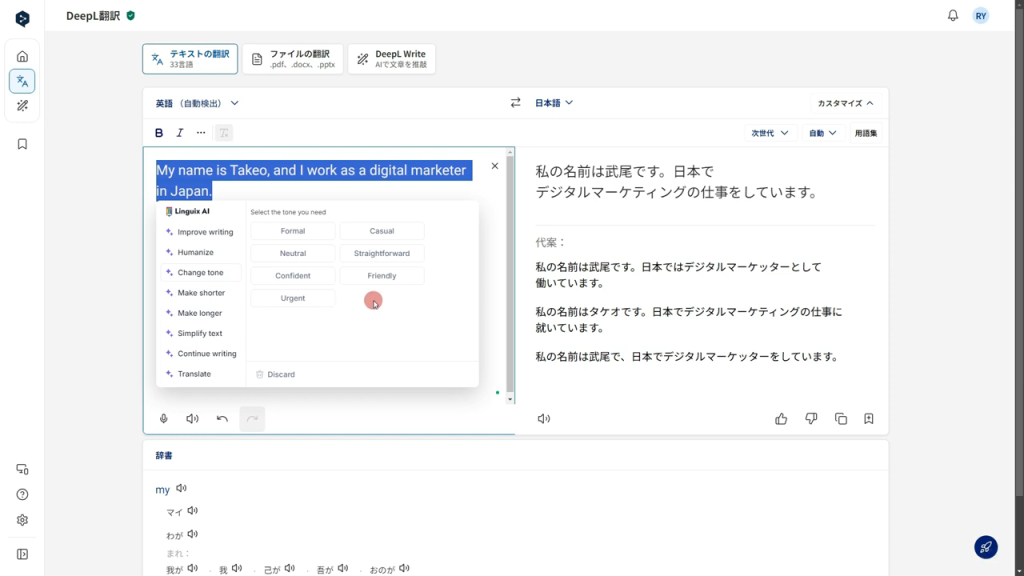Click the clear formatting button
This screenshot has width=1024, height=576.
click(224, 133)
